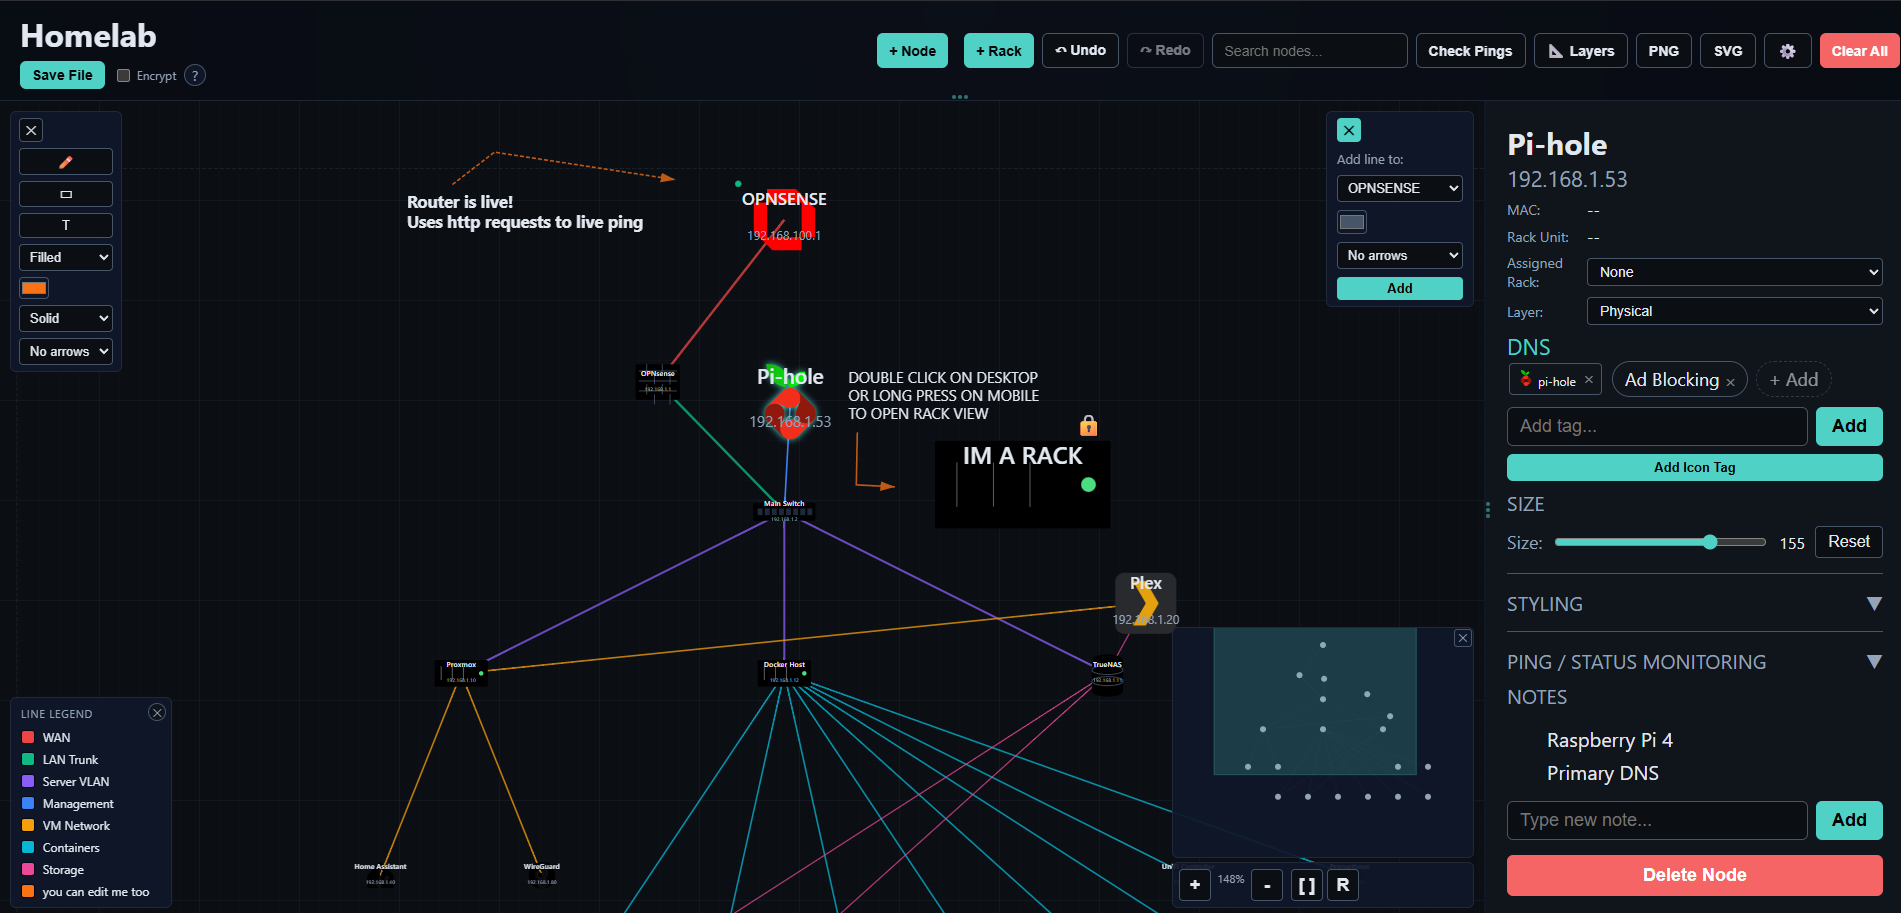Viewport: 1901px width, 913px height.
Task: Click the Add tag input field
Action: pos(1657,426)
